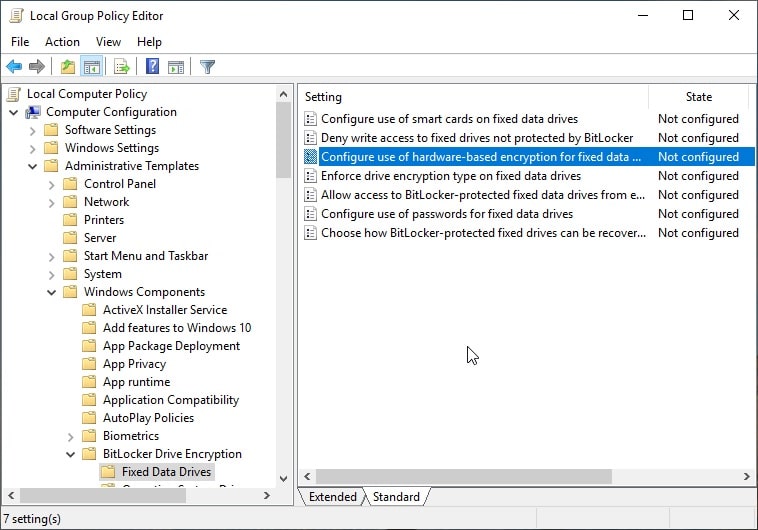758x530 pixels.
Task: Click the Up one level folder icon
Action: tap(68, 66)
